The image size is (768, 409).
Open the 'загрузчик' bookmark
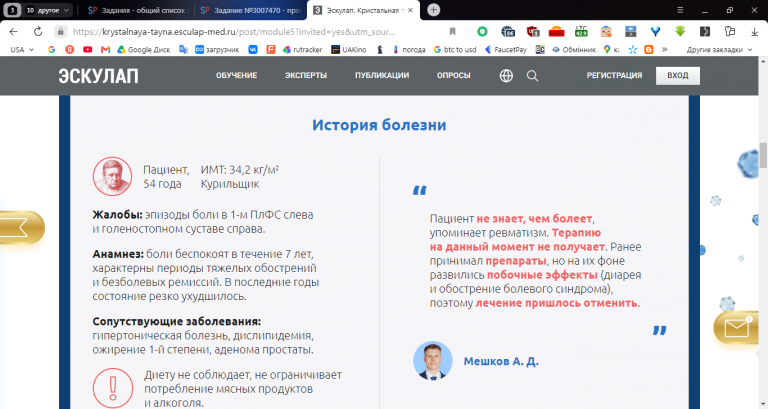pos(217,49)
